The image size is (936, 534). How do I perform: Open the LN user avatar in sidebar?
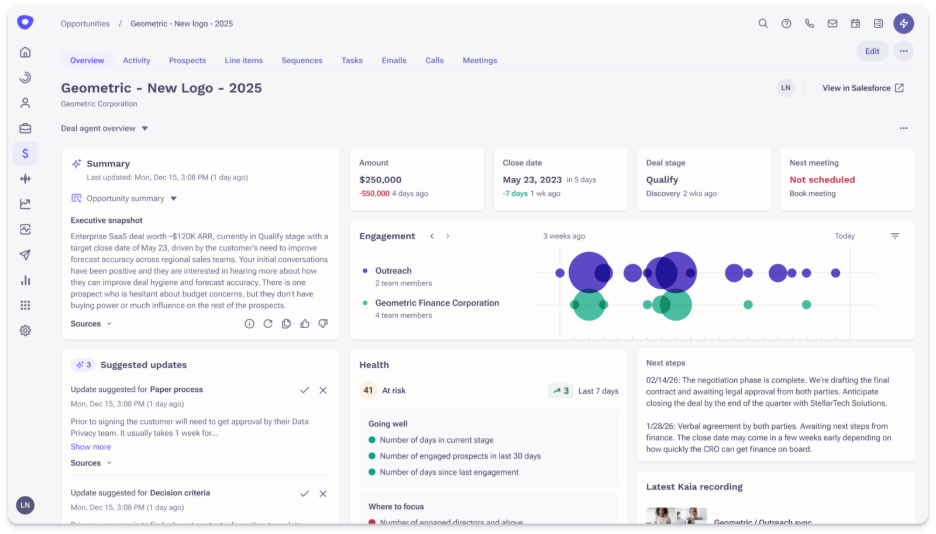[25, 505]
